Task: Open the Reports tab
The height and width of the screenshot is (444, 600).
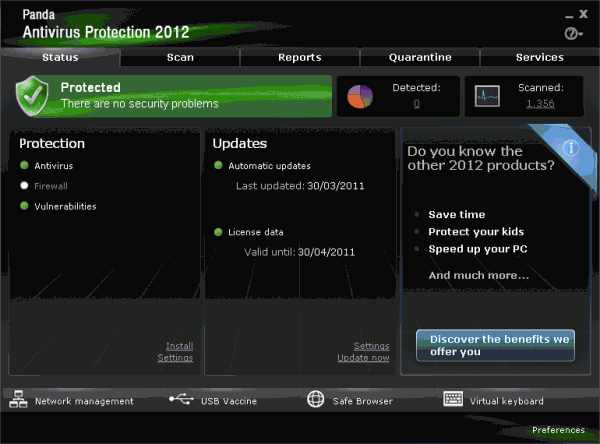Action: 300,57
